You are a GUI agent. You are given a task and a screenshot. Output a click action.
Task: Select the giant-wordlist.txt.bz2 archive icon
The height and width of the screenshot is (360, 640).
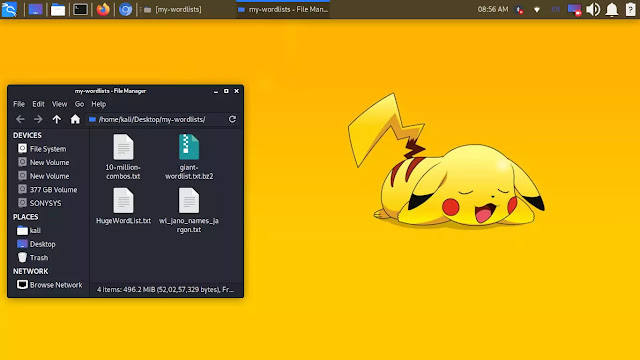click(189, 147)
